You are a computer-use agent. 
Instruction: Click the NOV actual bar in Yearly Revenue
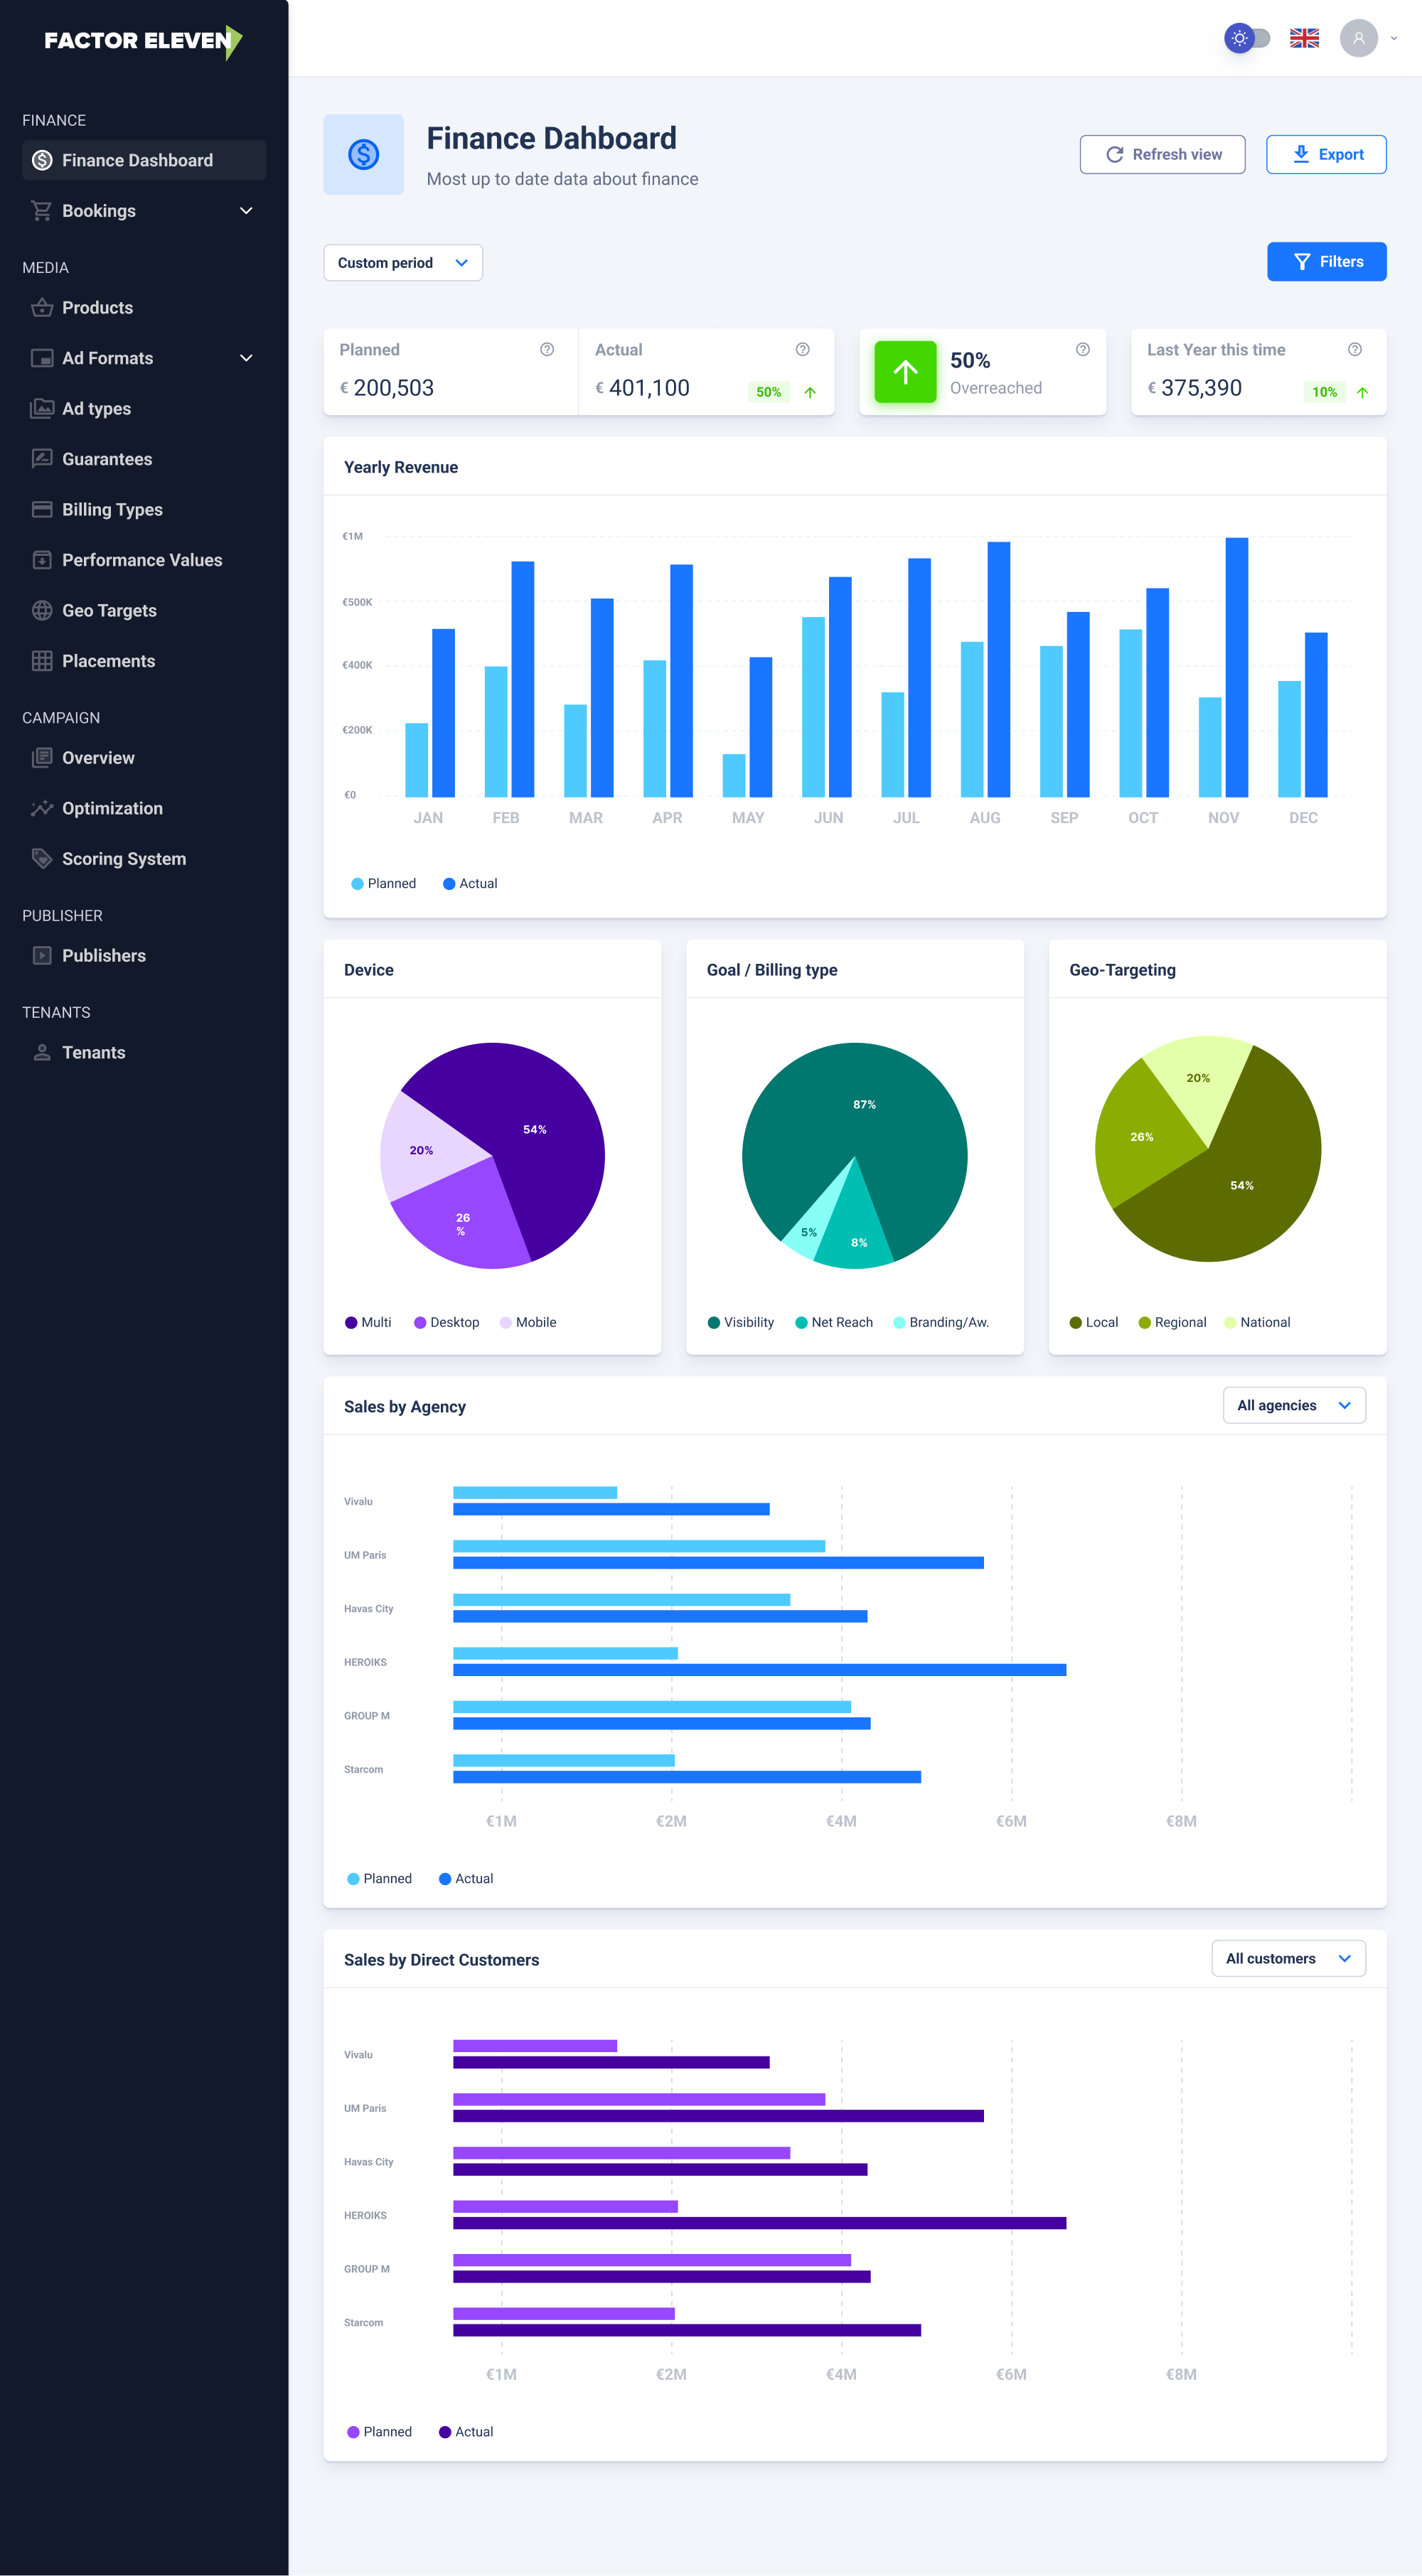1236,667
